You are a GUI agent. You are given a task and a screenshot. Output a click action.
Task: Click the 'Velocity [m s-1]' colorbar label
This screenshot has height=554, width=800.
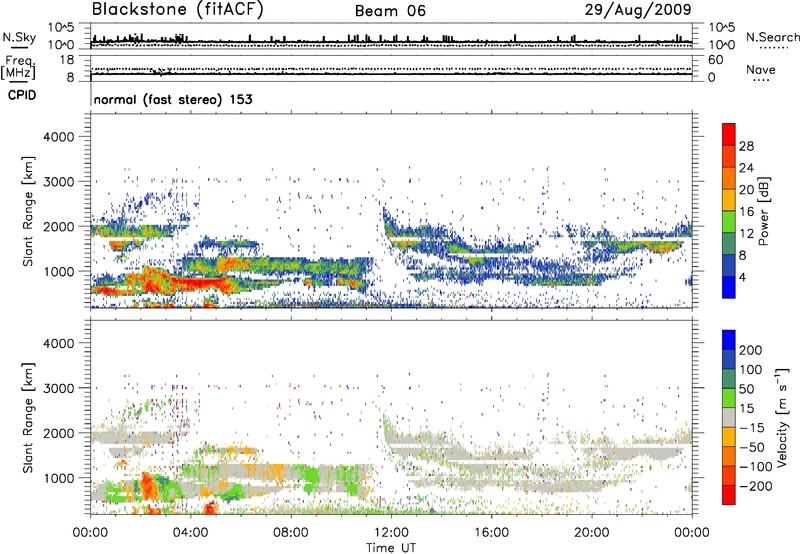pyautogui.click(x=782, y=417)
